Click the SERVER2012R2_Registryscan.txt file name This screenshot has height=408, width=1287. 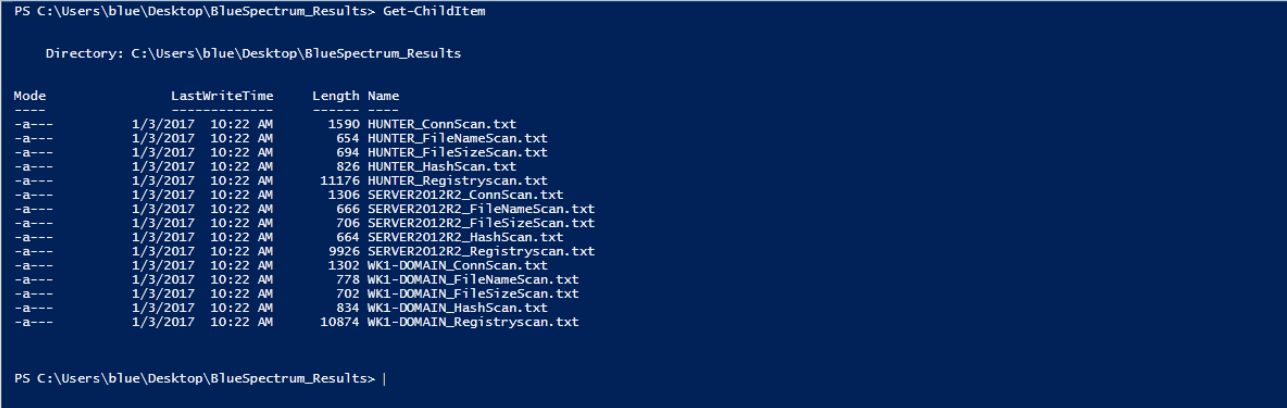pos(481,251)
